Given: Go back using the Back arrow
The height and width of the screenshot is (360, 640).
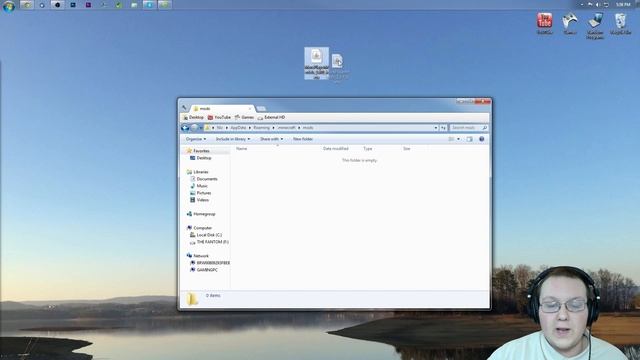Looking at the screenshot, I should pyautogui.click(x=185, y=128).
